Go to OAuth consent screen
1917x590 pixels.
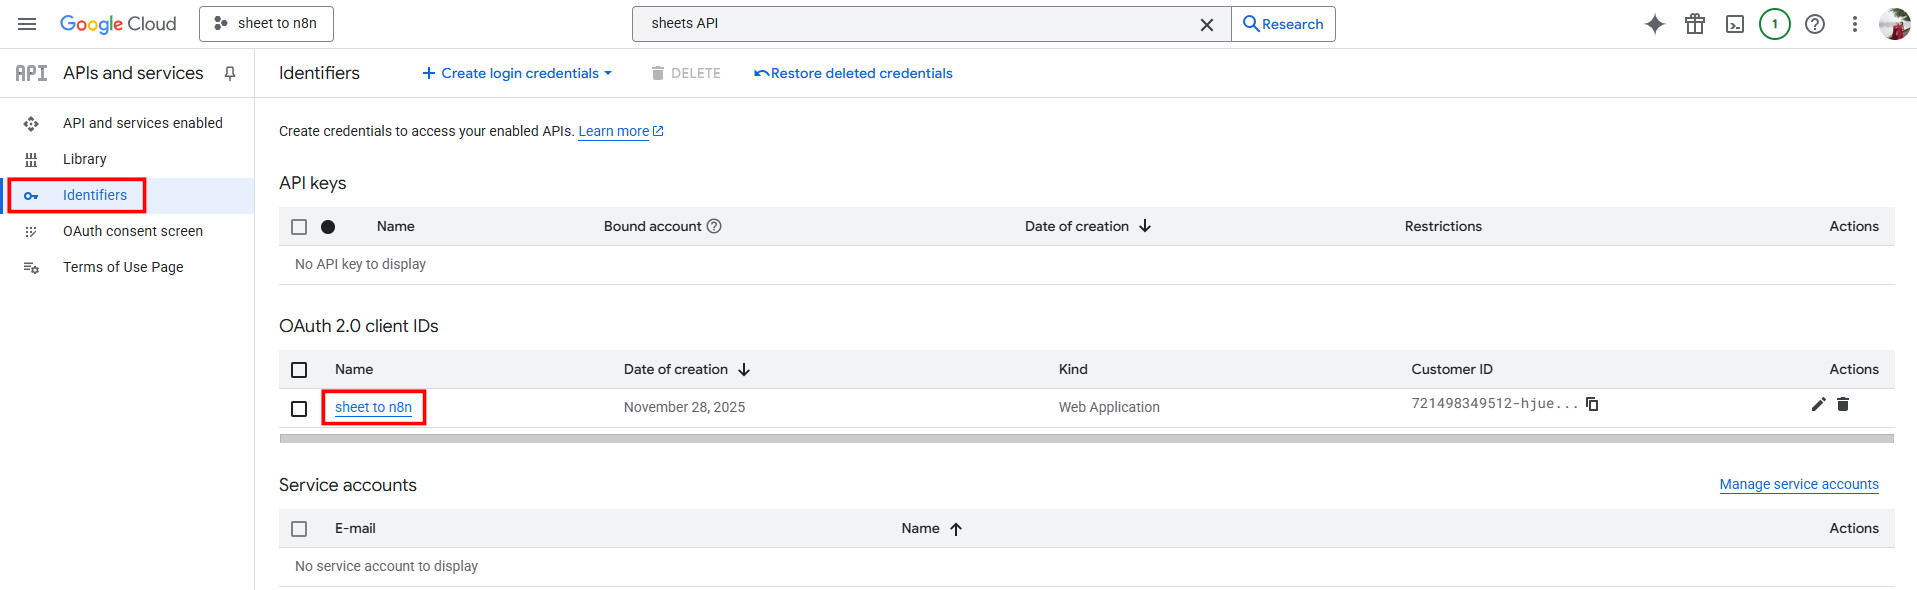pos(132,231)
